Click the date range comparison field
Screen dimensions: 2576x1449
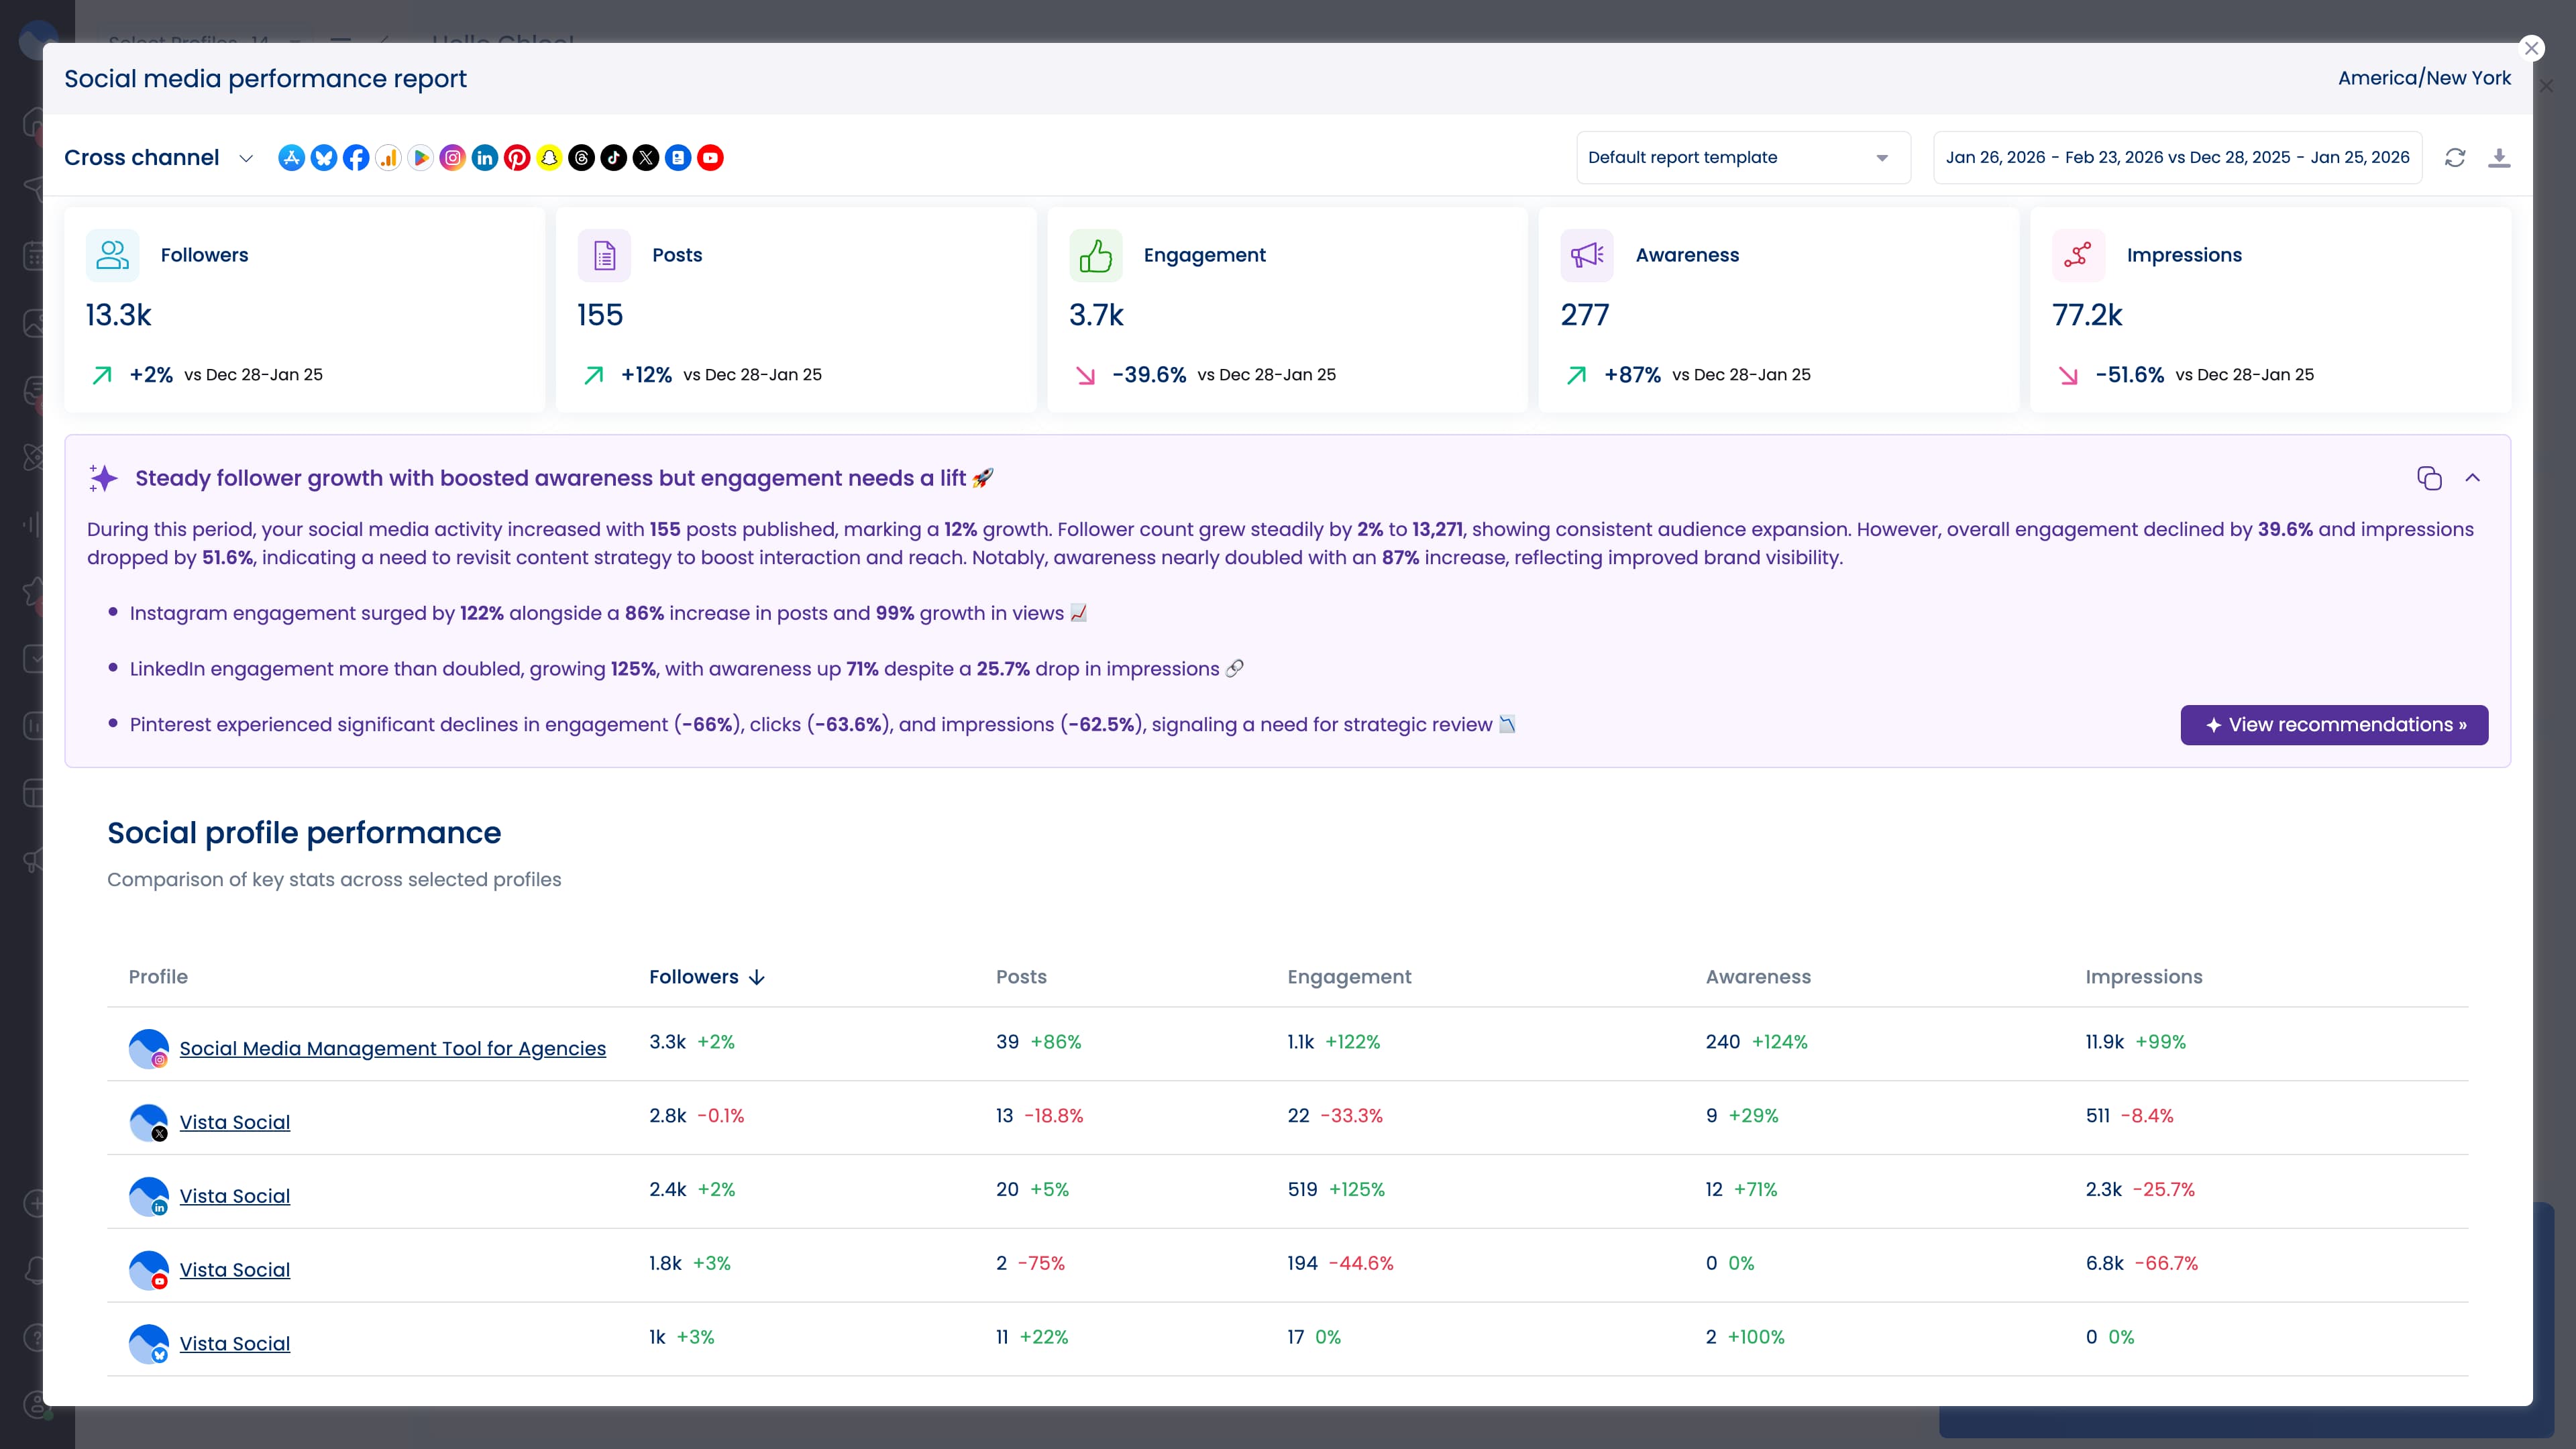click(2176, 157)
